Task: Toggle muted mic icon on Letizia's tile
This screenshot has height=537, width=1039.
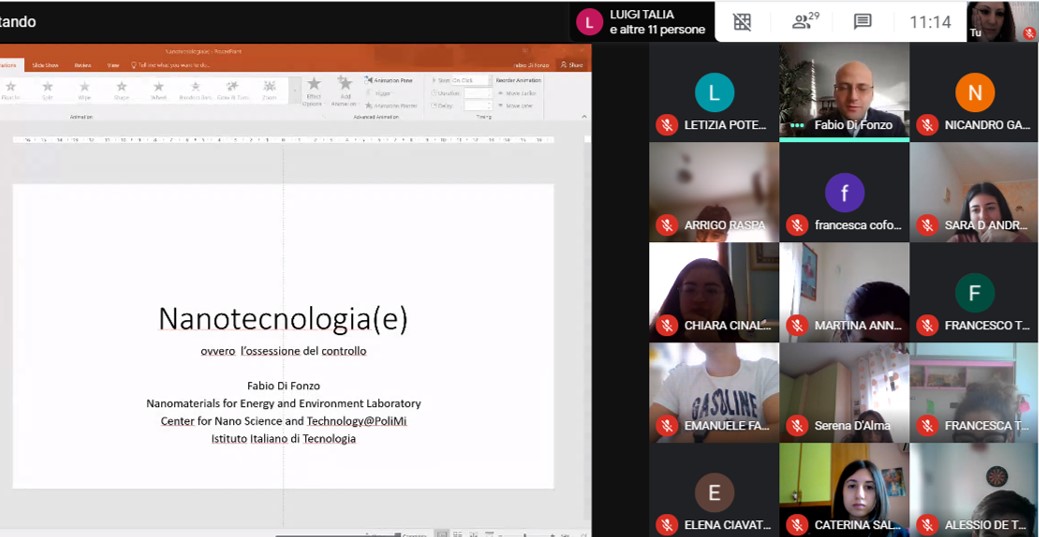Action: click(x=667, y=125)
